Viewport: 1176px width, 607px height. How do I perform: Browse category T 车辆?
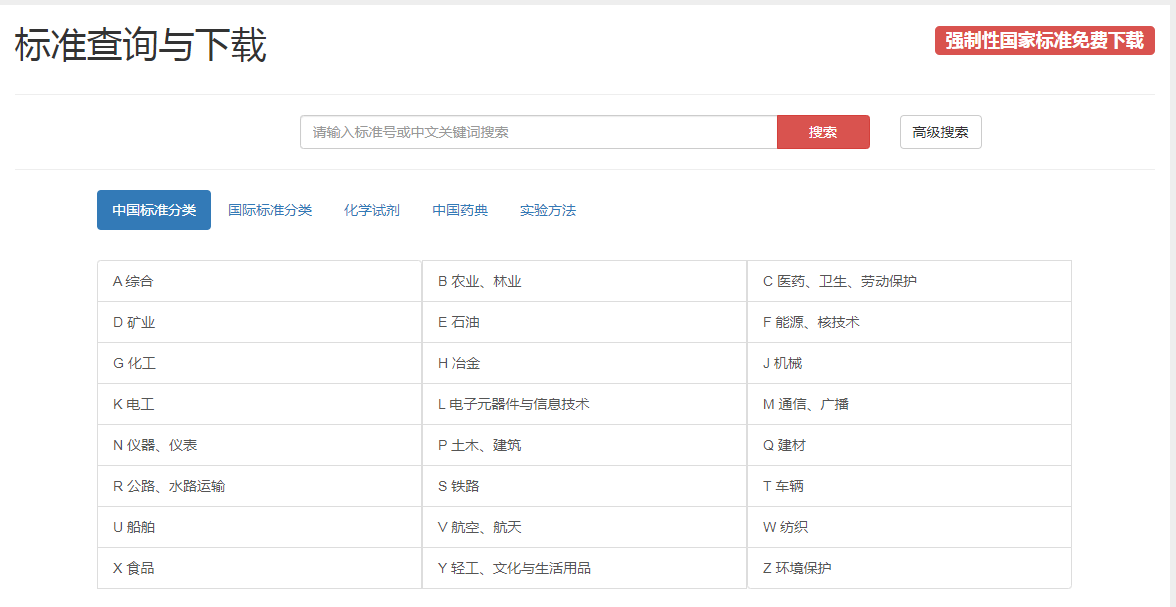[784, 487]
